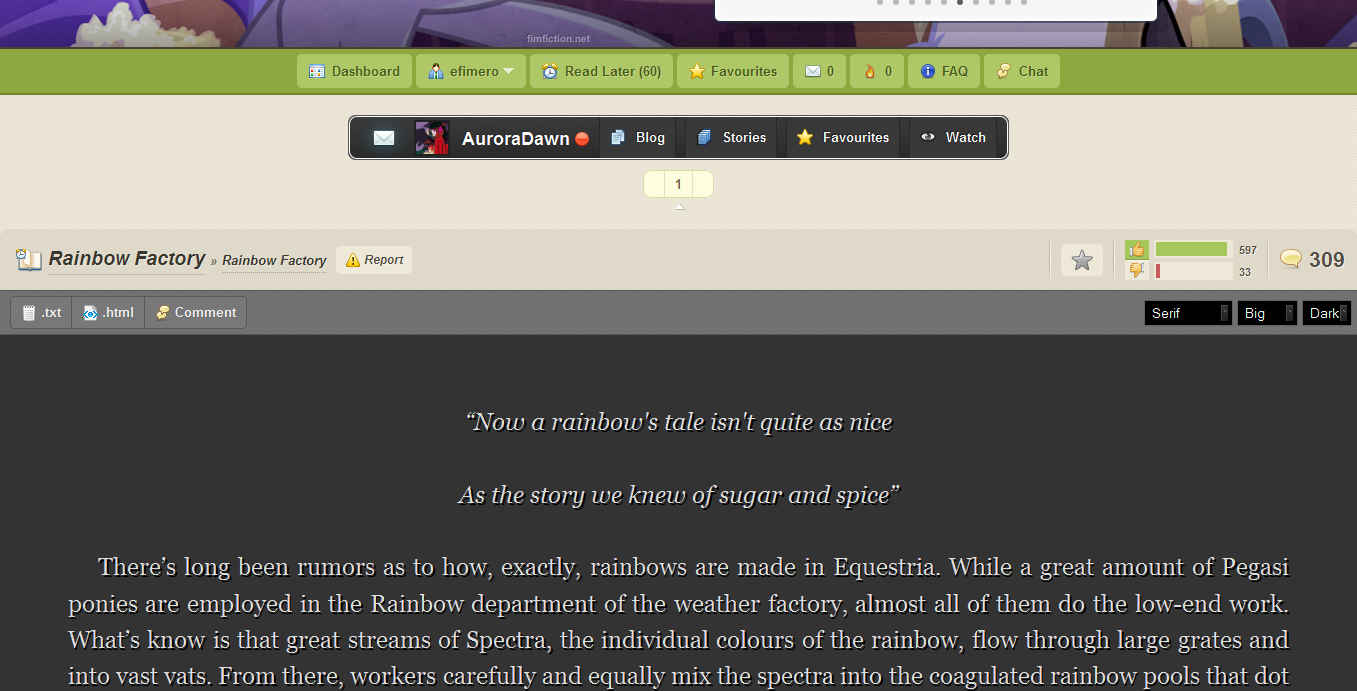Select chapter page 1 in the pager
The image size is (1357, 691).
(678, 184)
